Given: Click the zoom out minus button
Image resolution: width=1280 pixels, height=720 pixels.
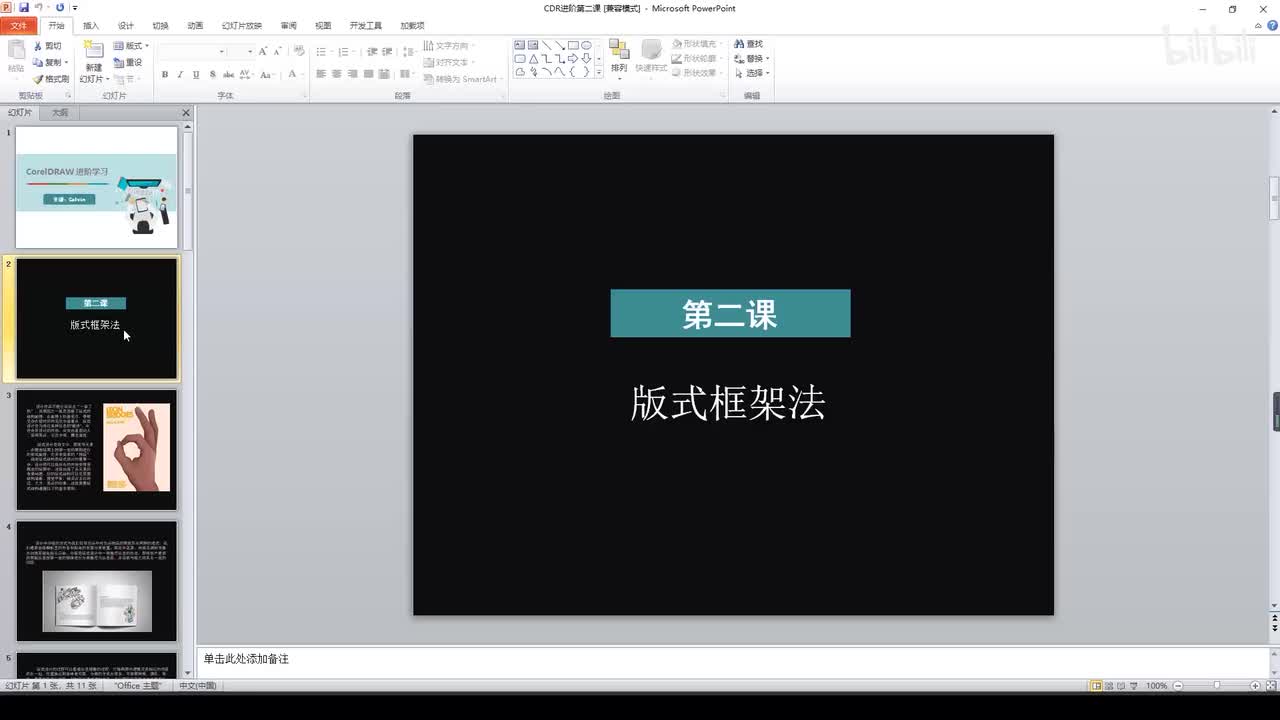Looking at the screenshot, I should point(1179,686).
